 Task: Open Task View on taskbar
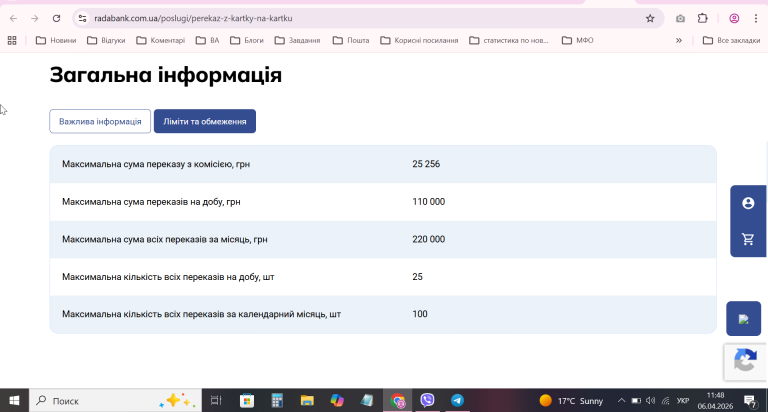point(216,401)
